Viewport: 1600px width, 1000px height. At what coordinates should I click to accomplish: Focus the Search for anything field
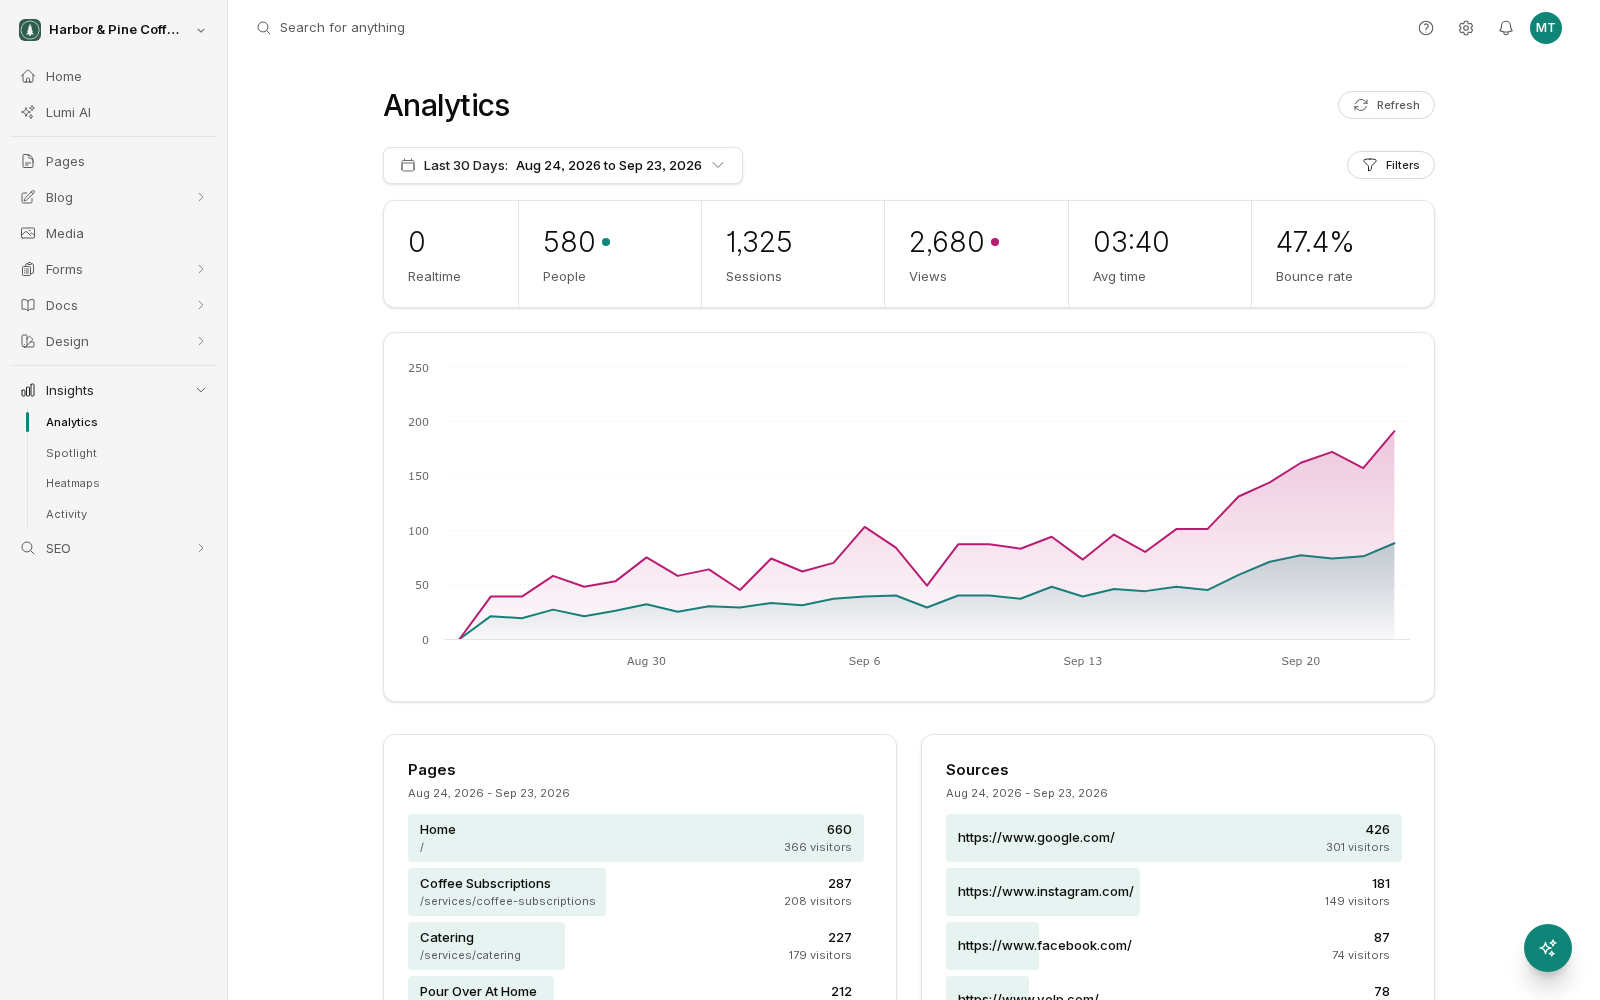pos(342,28)
